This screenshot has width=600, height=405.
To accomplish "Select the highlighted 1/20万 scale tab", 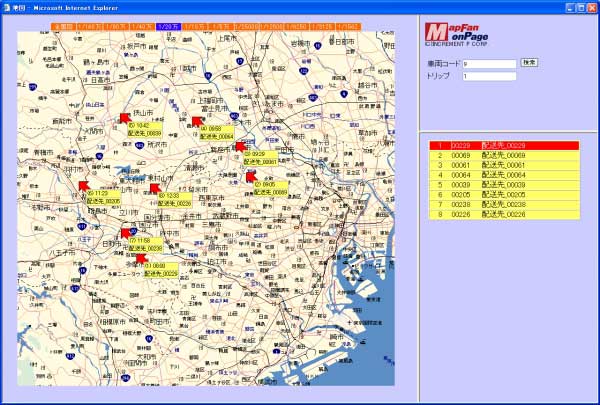I will [x=168, y=26].
